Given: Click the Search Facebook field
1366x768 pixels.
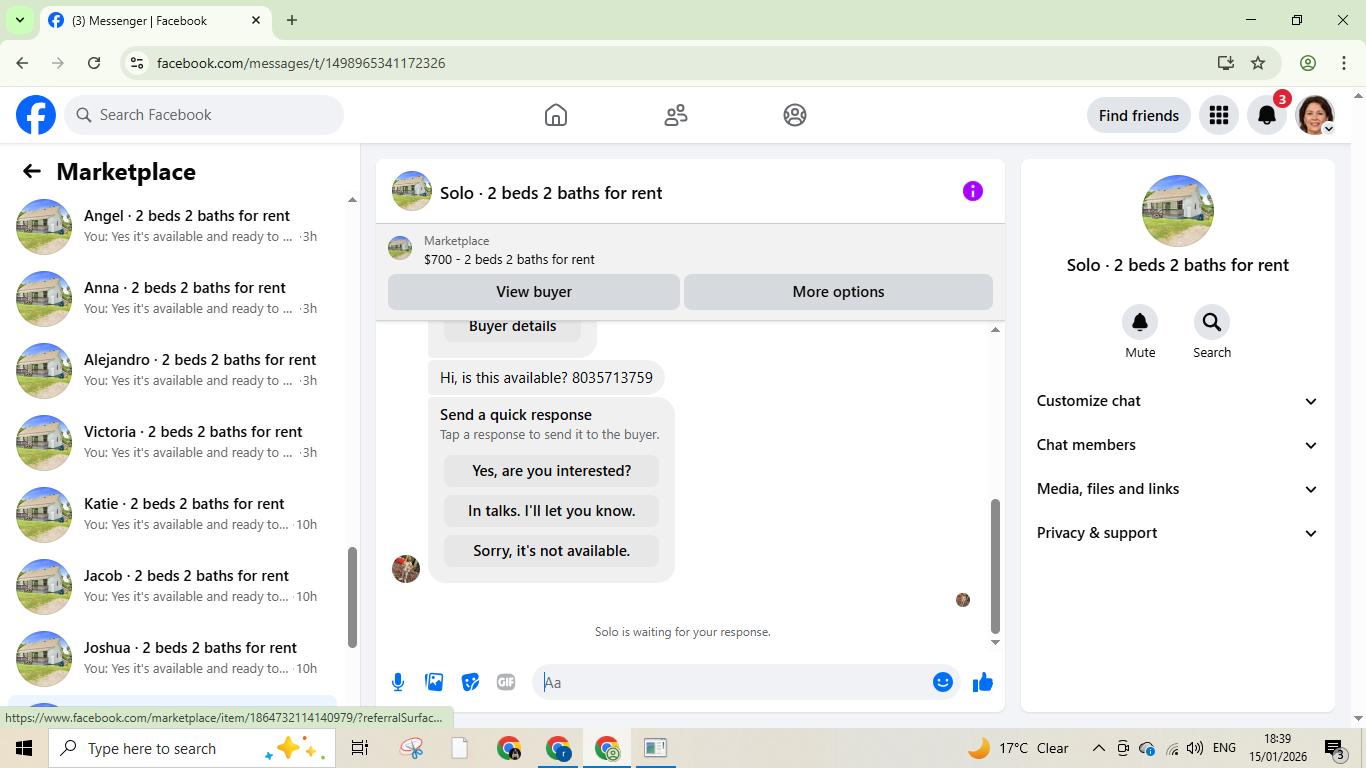Looking at the screenshot, I should click(204, 115).
